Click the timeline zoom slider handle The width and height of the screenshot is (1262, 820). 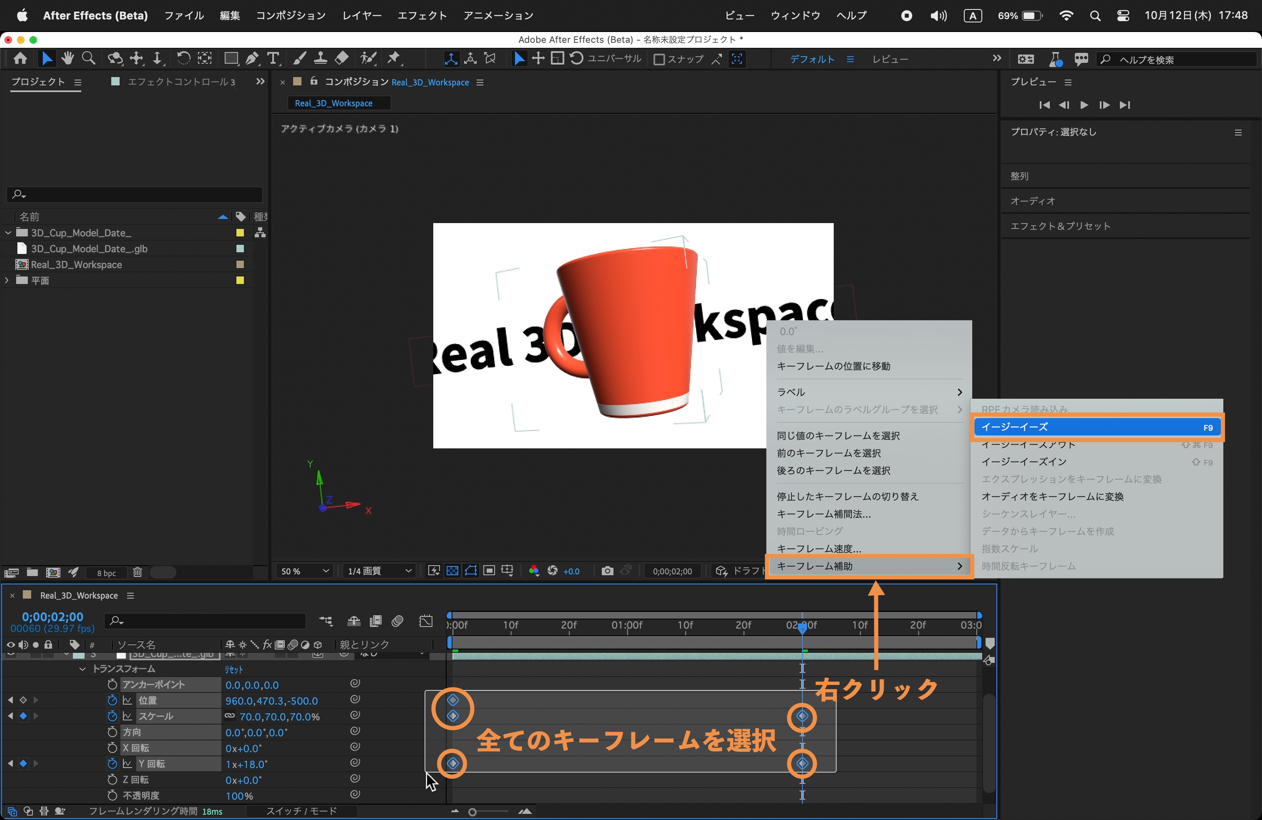(x=473, y=812)
